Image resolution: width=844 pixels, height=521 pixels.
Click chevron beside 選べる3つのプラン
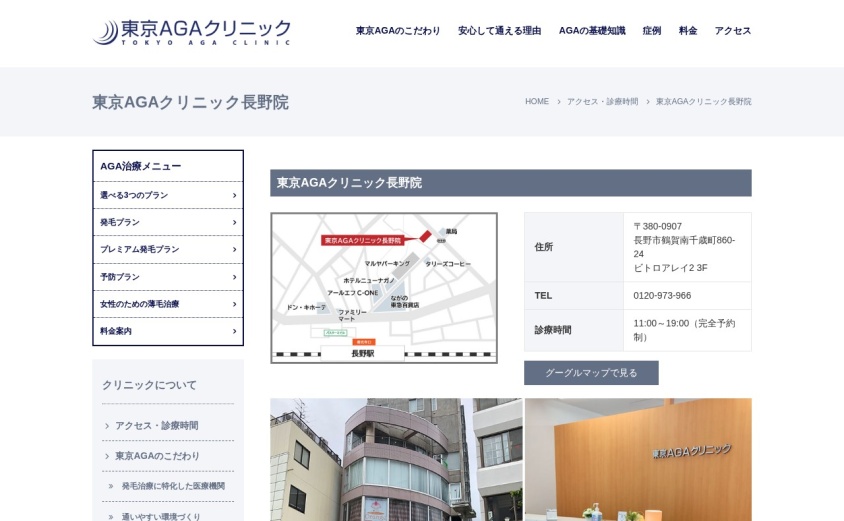click(234, 195)
